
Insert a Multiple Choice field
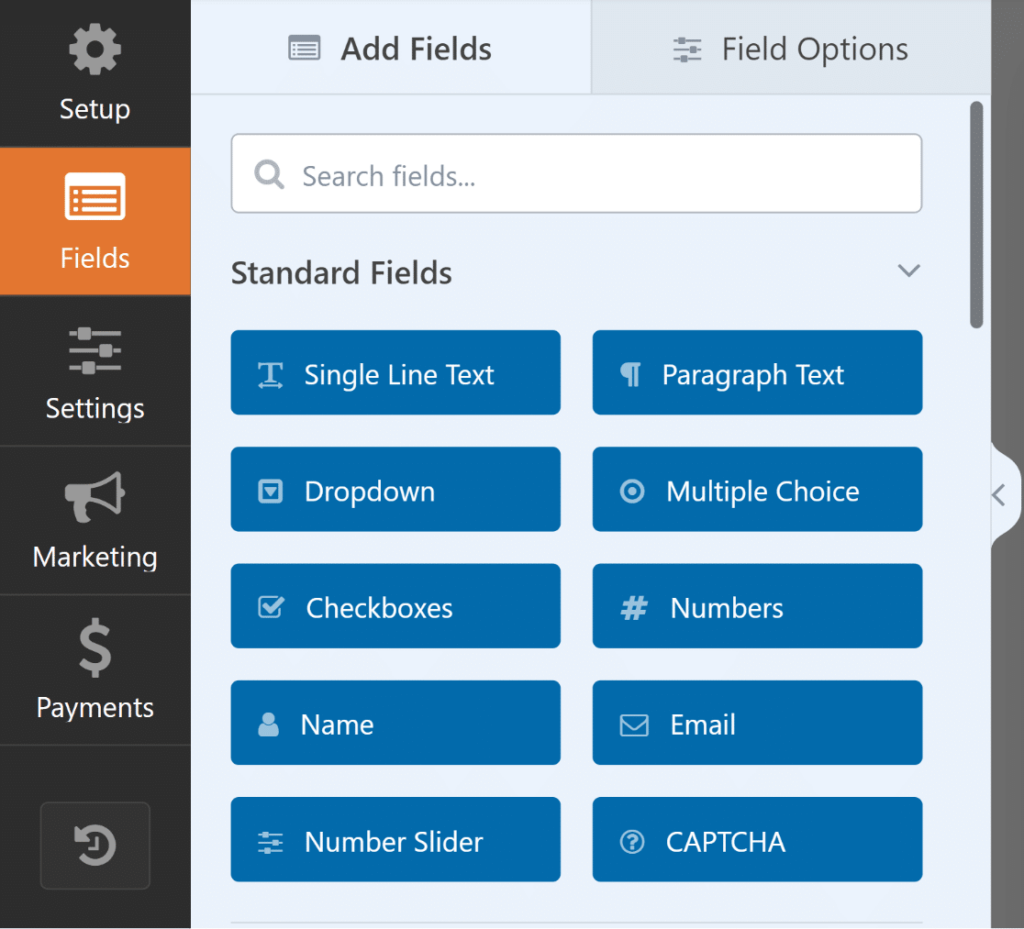[757, 489]
